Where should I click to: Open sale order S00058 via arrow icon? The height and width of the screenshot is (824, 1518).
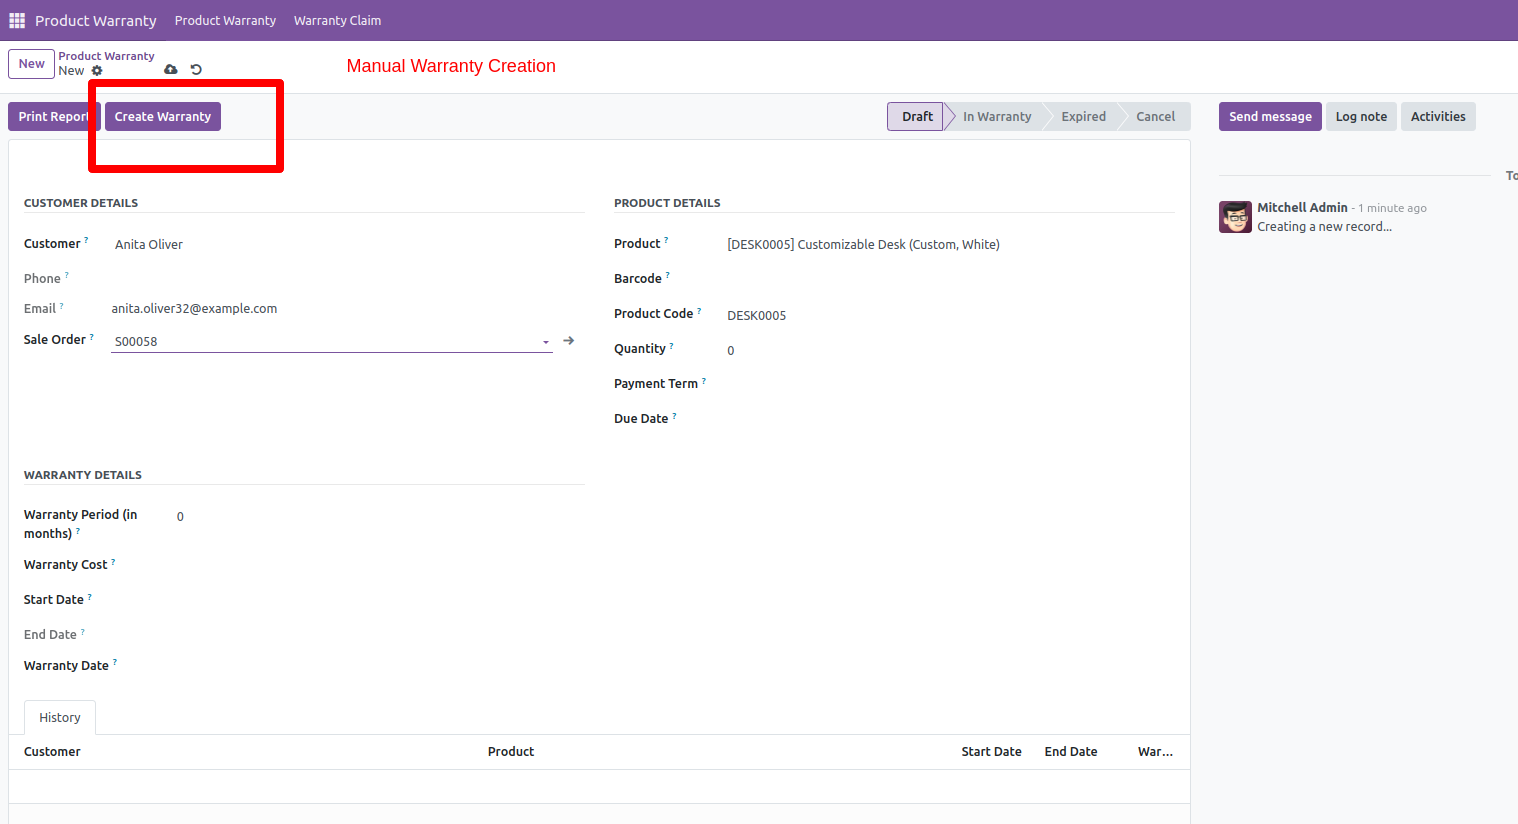tap(569, 341)
